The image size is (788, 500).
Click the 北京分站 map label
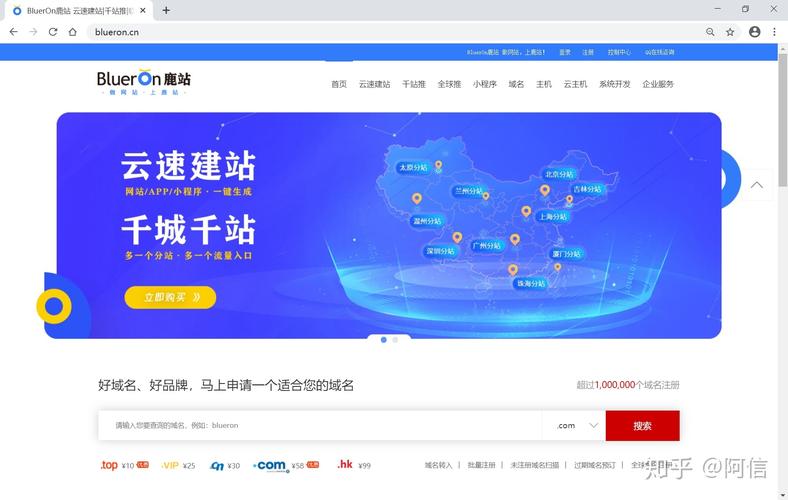pos(559,174)
